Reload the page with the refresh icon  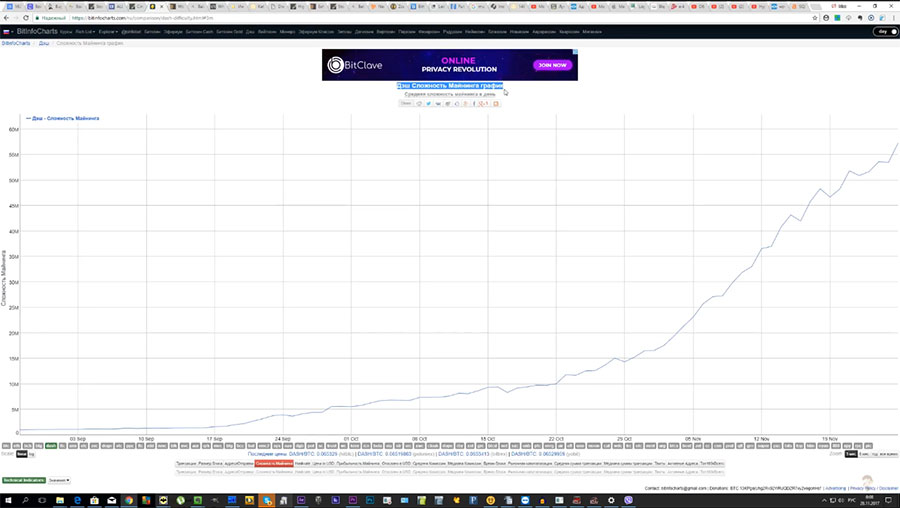tap(26, 18)
